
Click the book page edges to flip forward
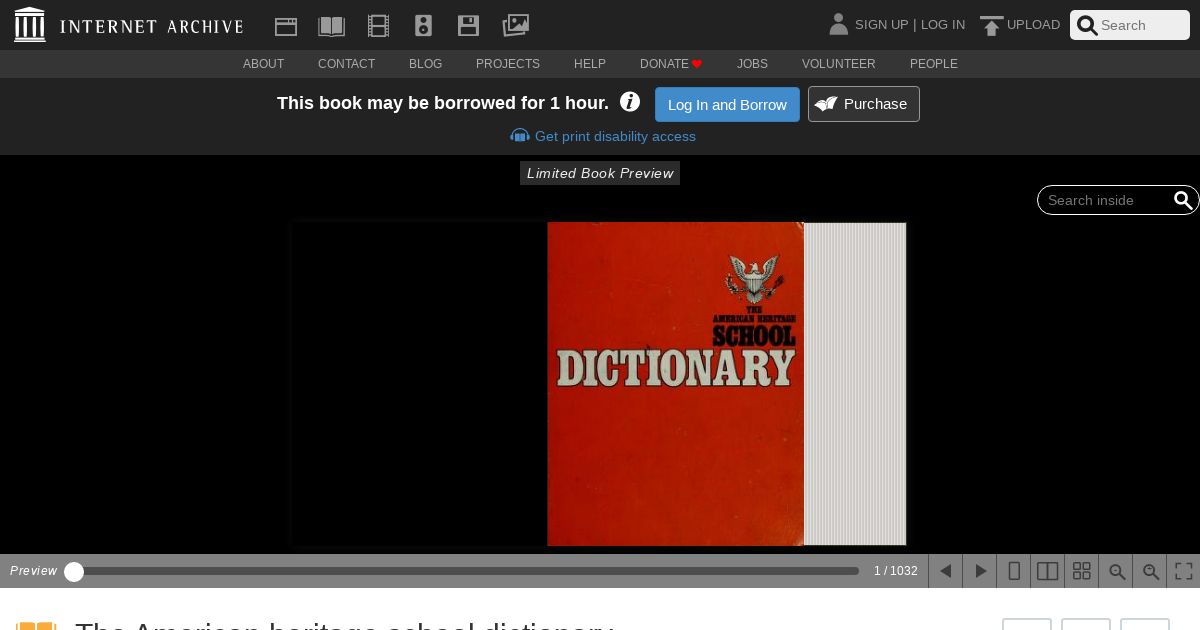855,384
